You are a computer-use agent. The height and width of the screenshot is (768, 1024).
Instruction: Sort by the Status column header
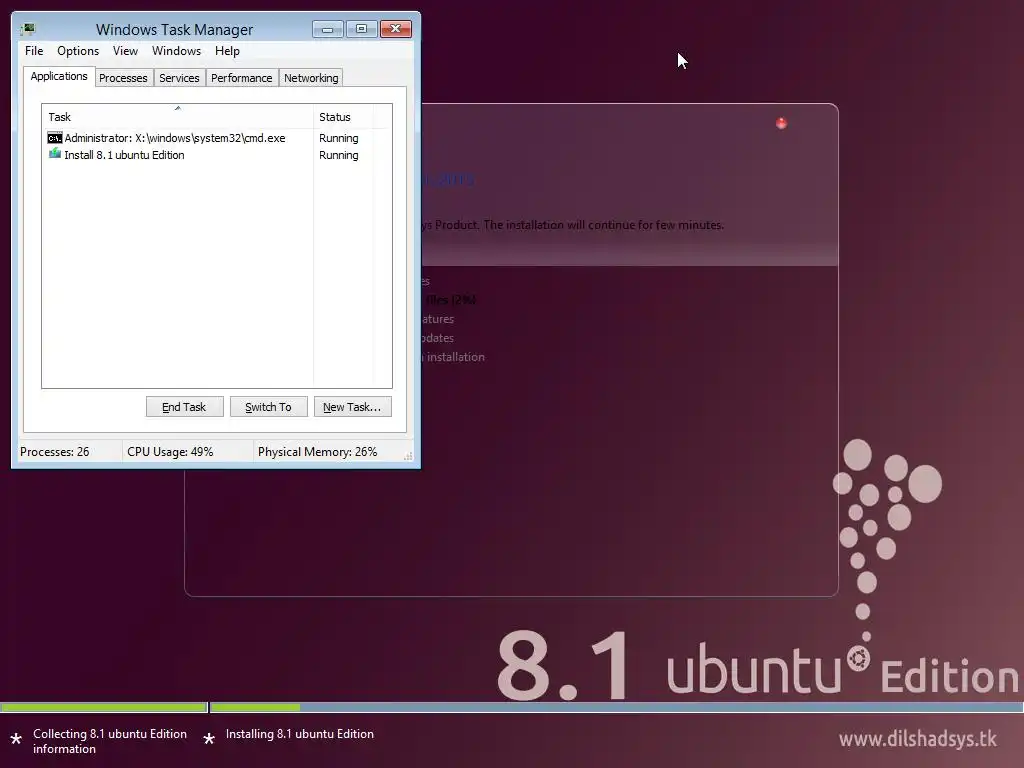point(343,116)
